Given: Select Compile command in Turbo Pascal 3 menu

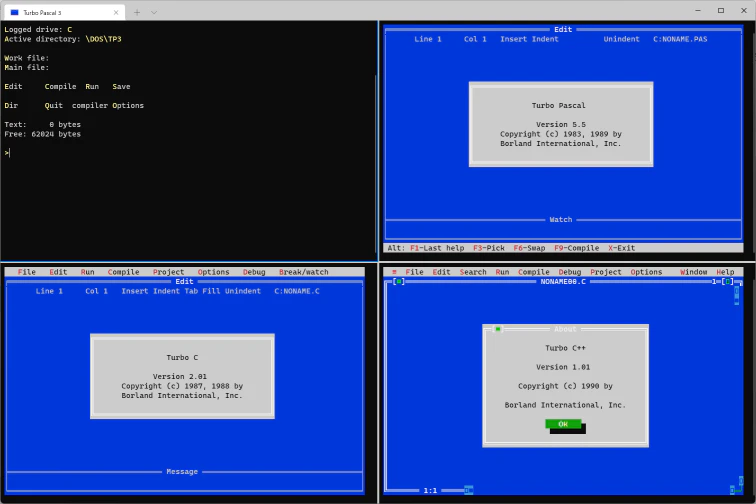Looking at the screenshot, I should [x=60, y=86].
